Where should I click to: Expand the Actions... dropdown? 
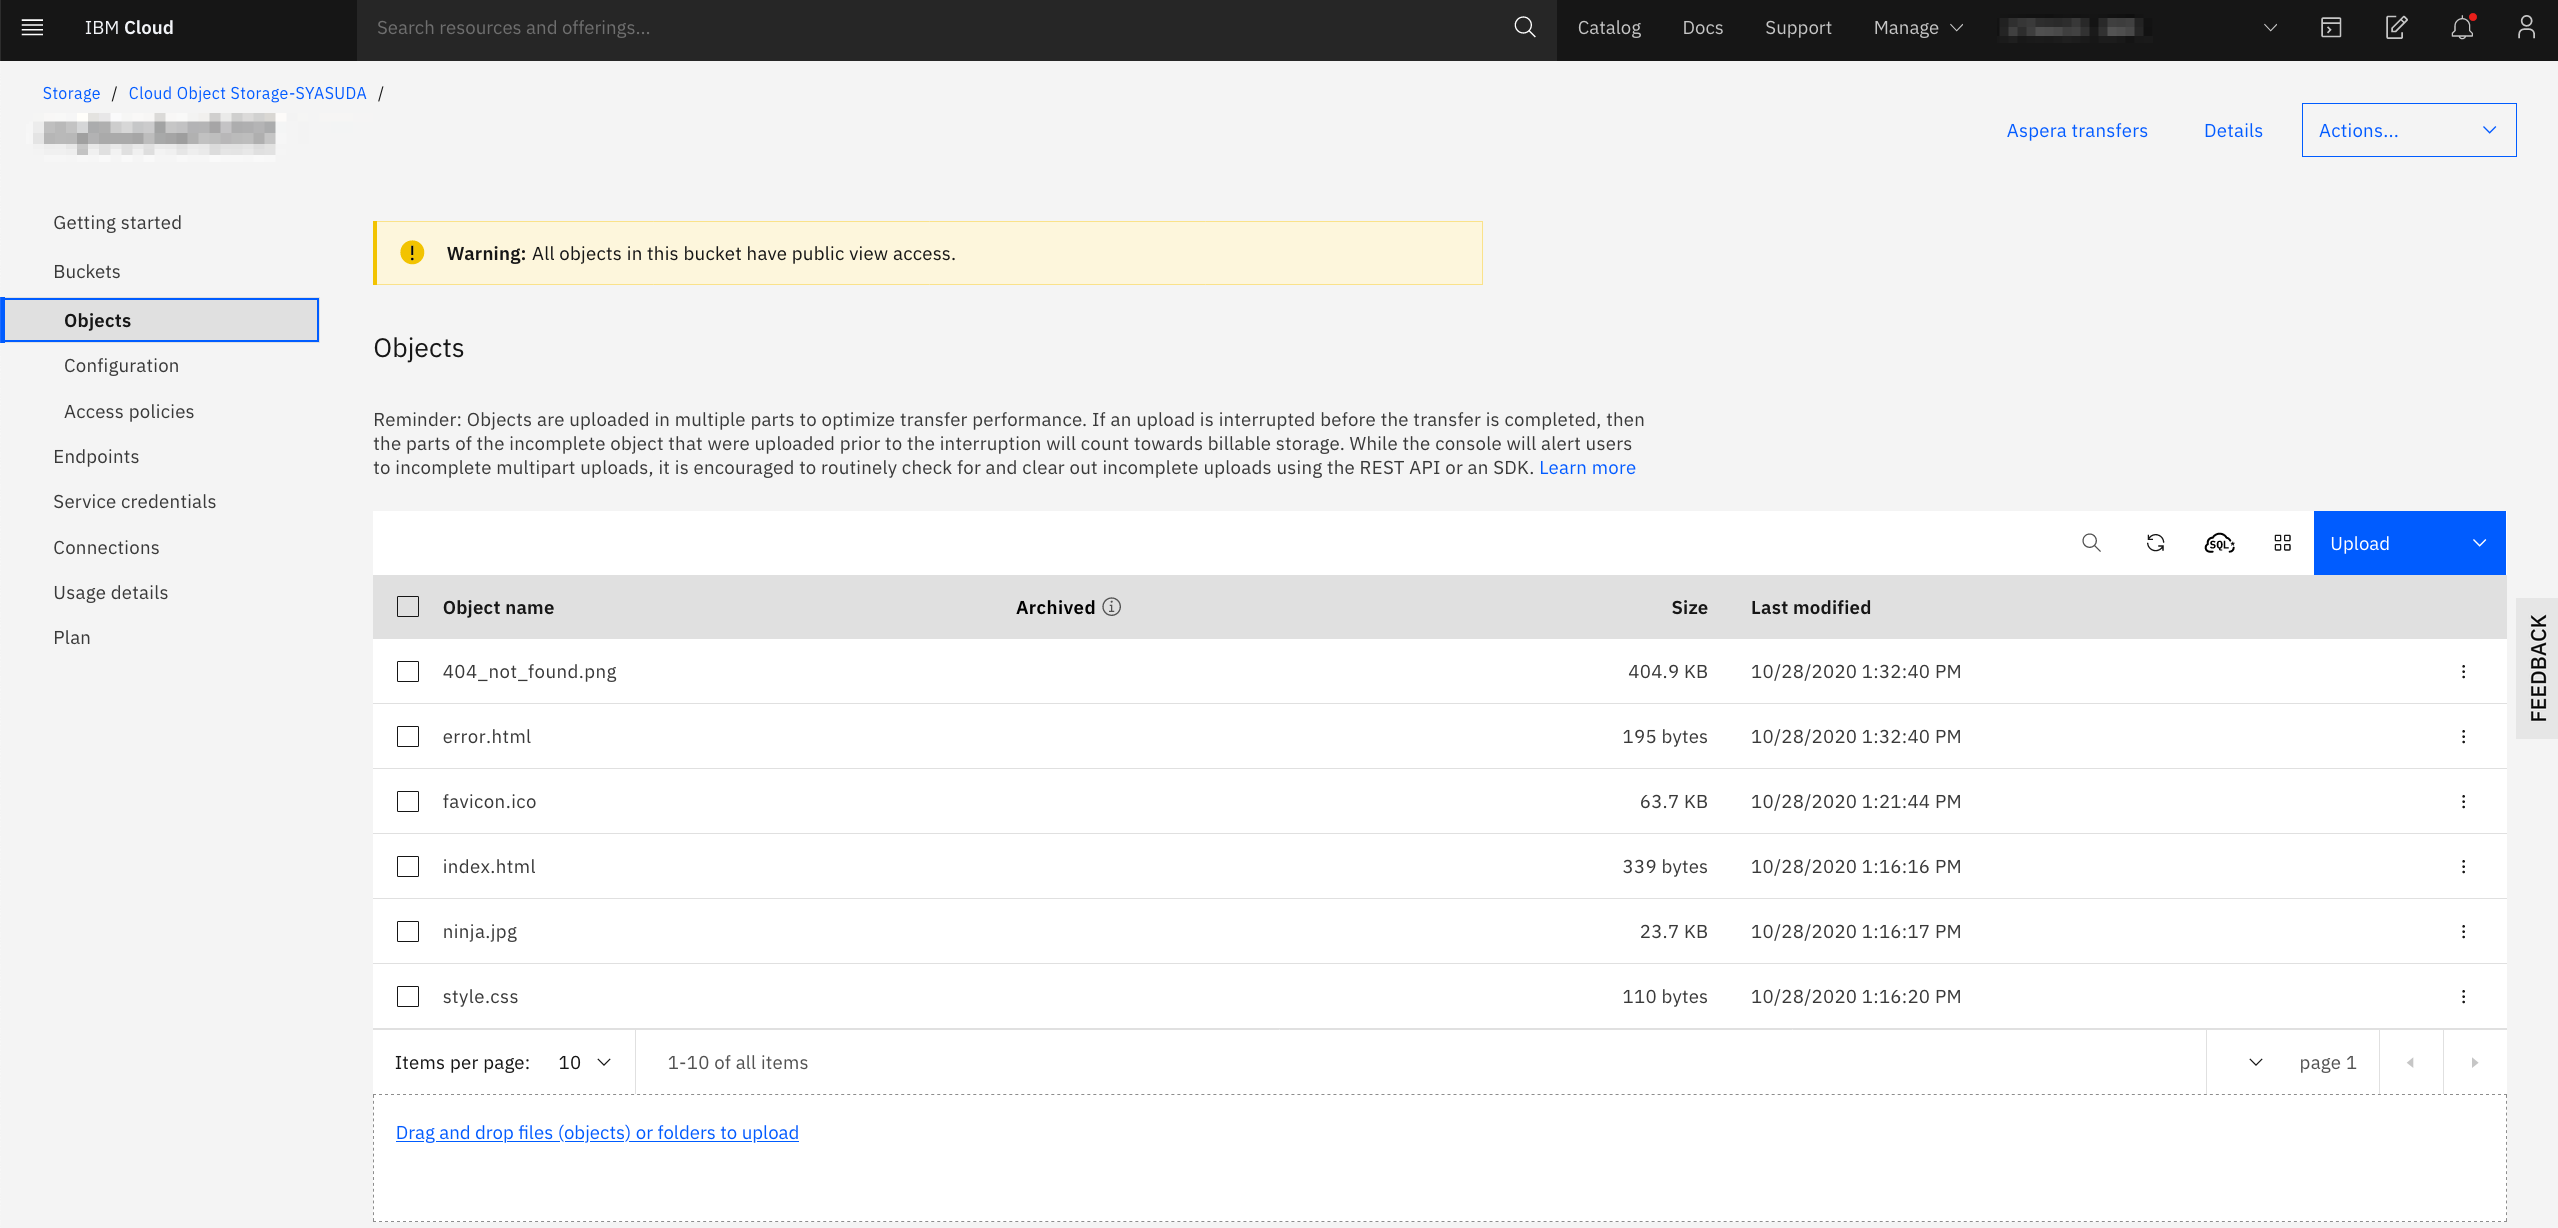click(x=2408, y=130)
